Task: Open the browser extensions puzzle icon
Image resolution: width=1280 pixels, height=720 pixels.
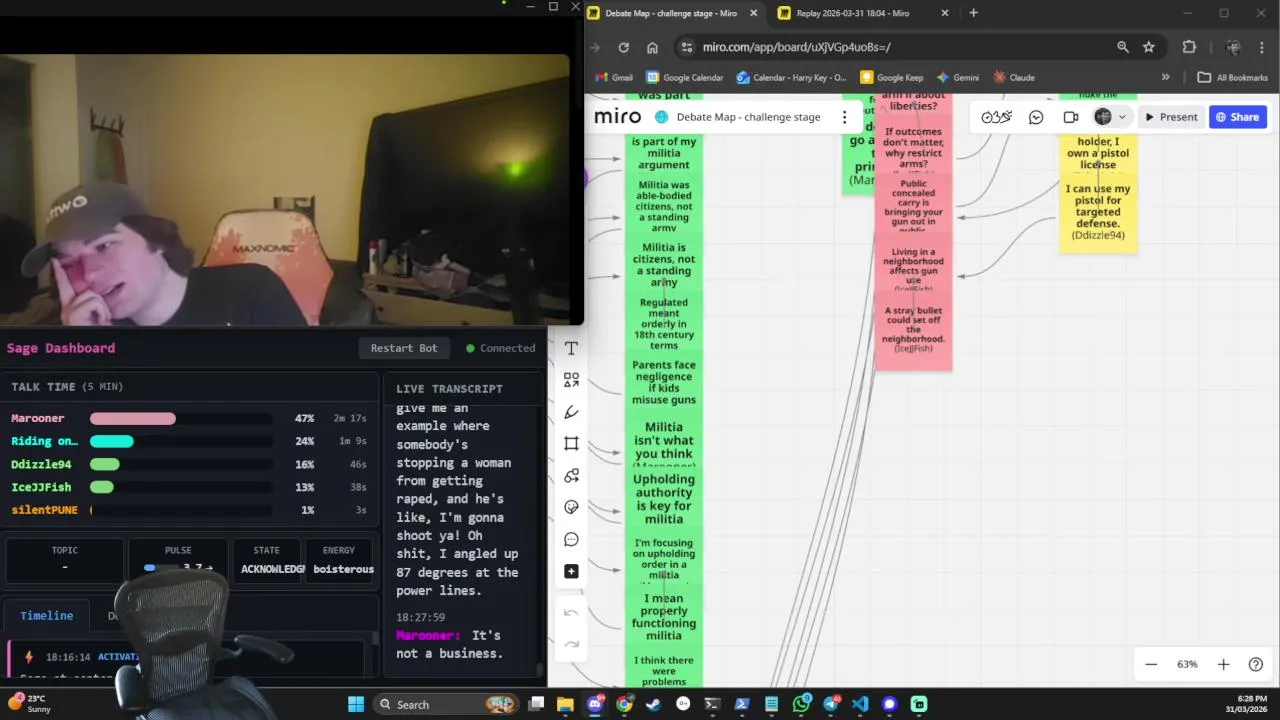Action: coord(1189,47)
